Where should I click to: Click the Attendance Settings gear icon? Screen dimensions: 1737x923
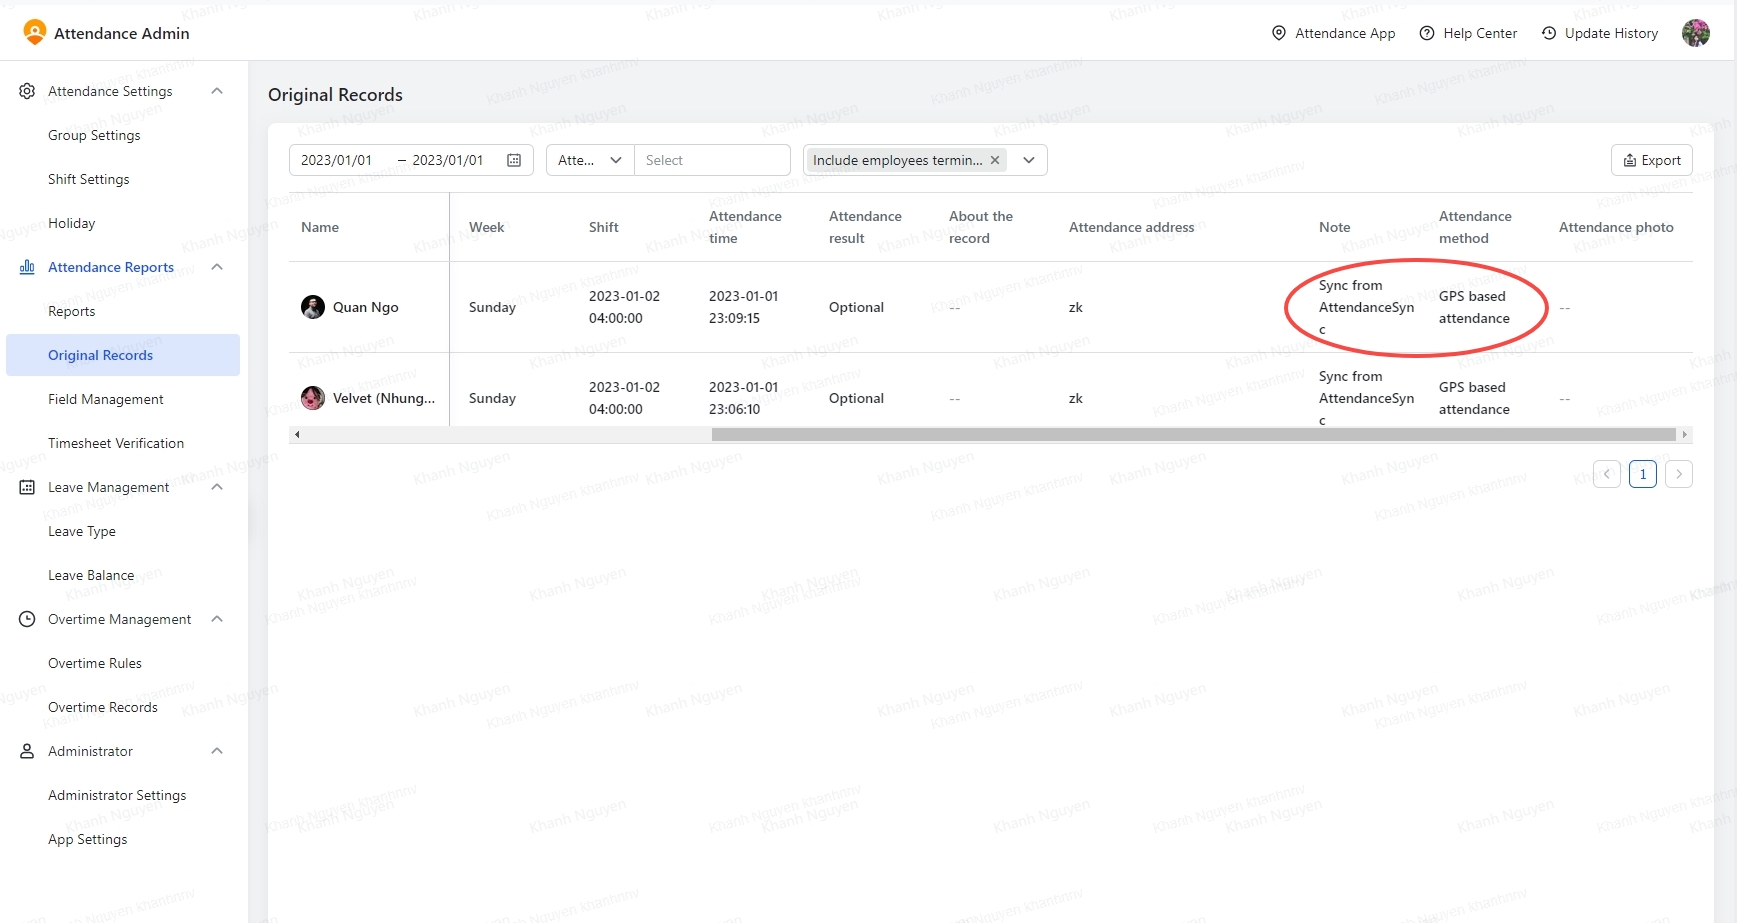click(26, 90)
